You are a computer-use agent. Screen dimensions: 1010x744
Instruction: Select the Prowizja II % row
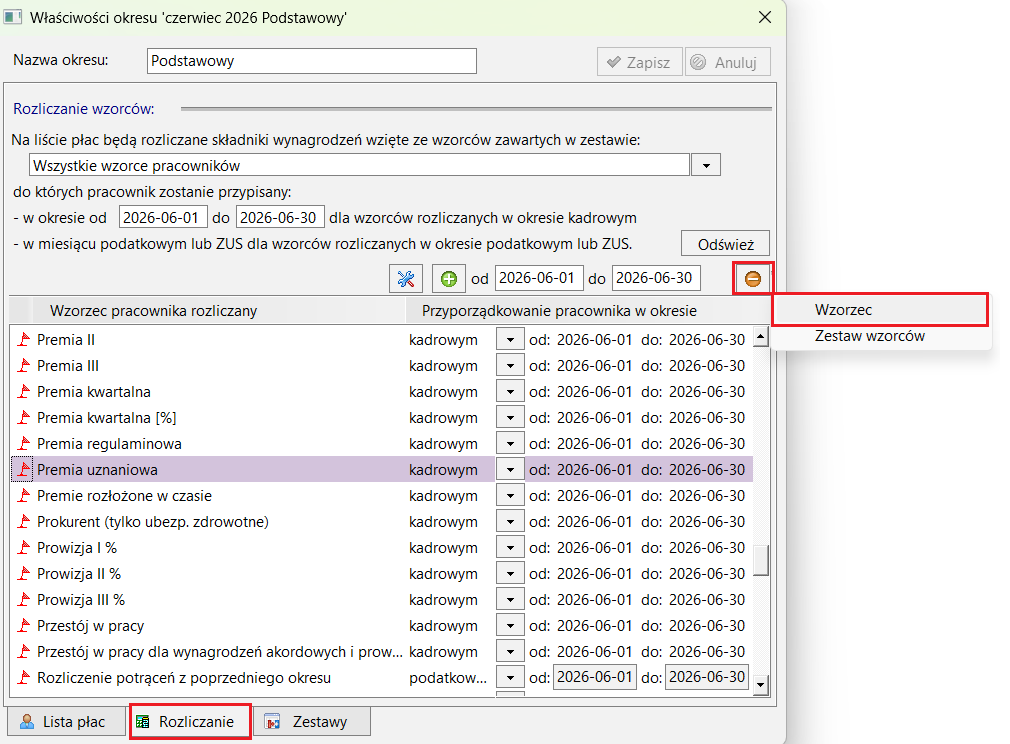point(382,573)
